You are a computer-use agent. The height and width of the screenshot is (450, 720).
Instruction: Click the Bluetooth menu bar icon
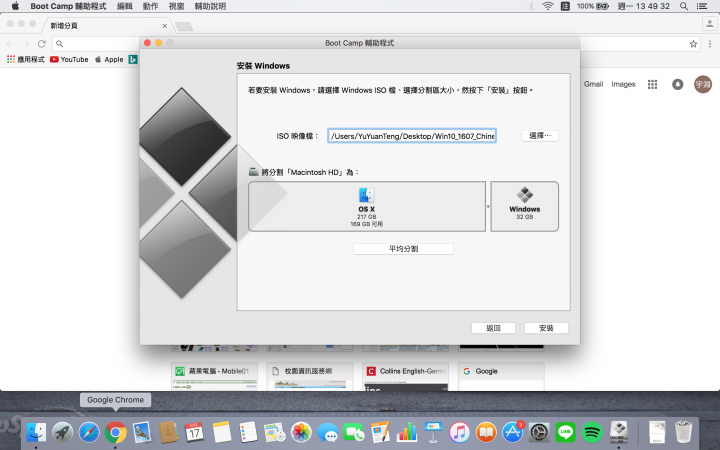pyautogui.click(x=531, y=6)
